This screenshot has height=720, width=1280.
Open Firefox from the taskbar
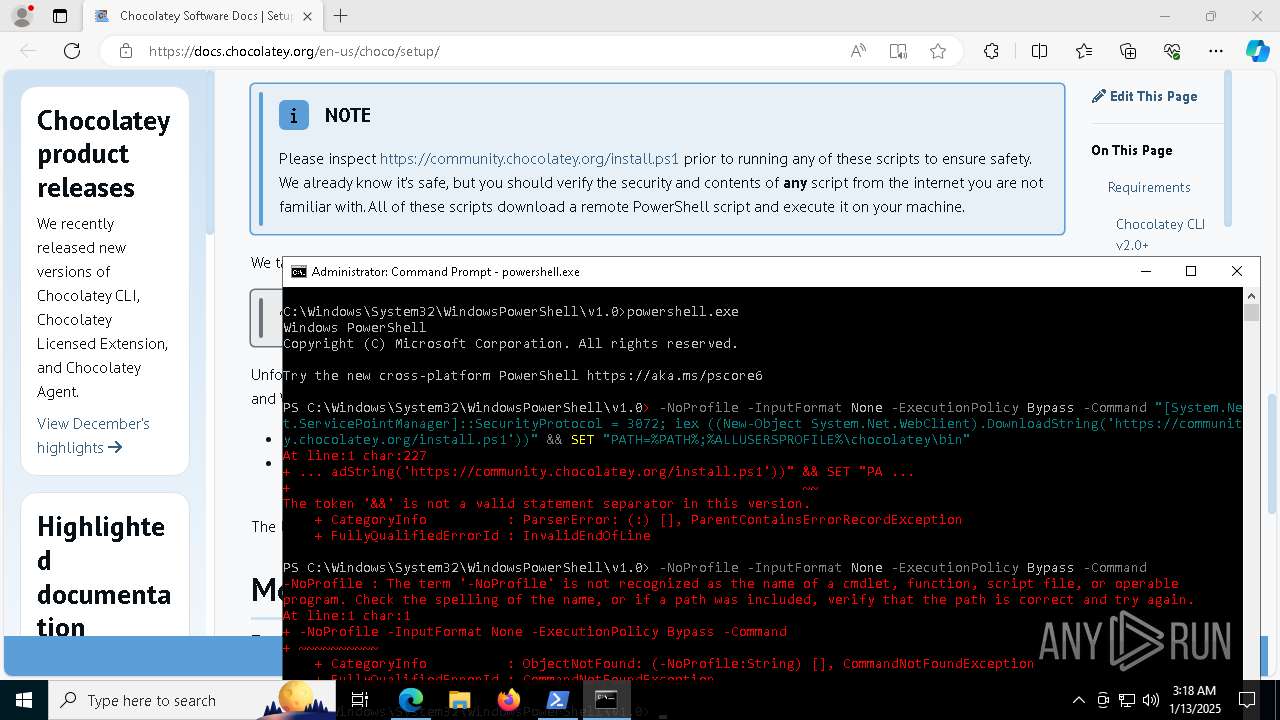click(x=508, y=700)
